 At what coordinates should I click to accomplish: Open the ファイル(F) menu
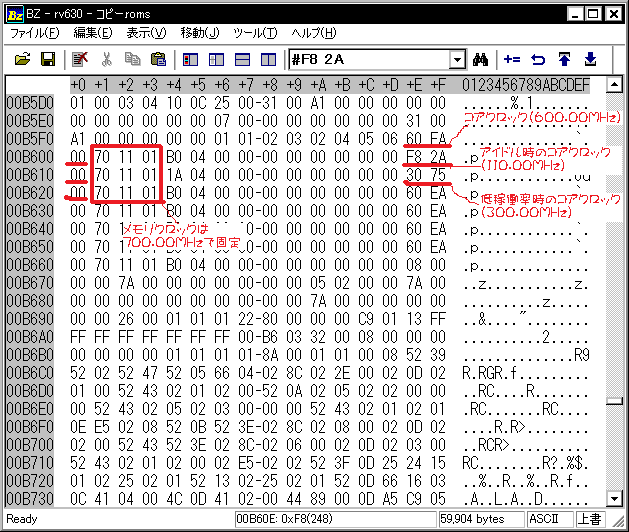(x=34, y=33)
